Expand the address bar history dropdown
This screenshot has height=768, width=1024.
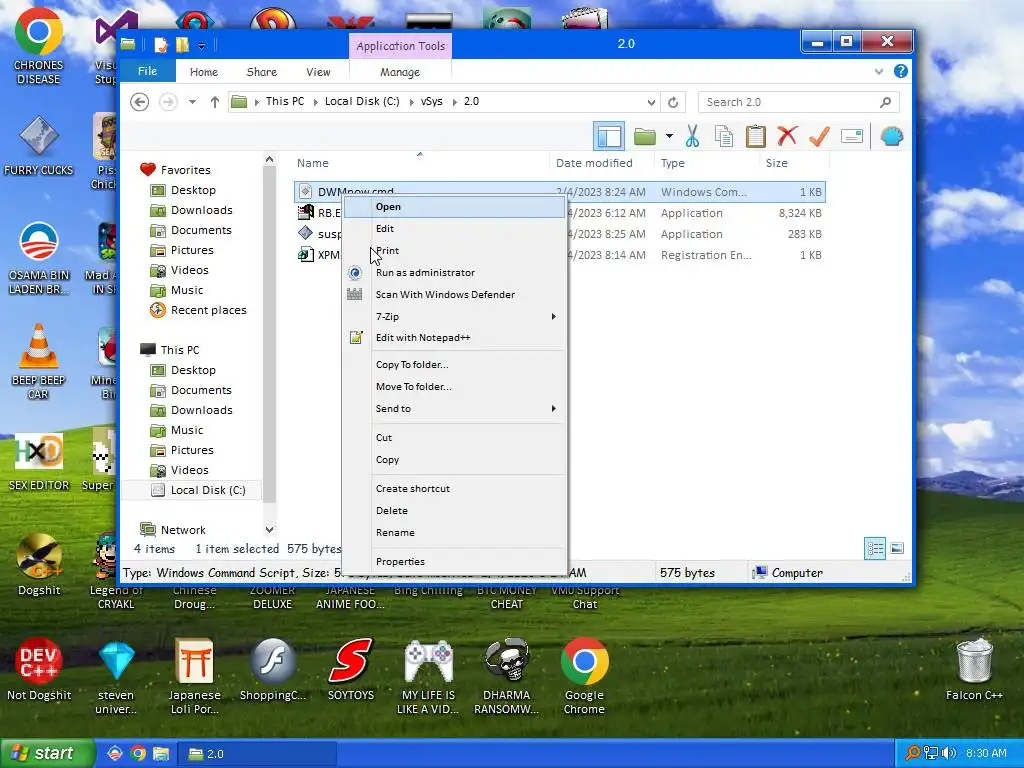[x=651, y=102]
